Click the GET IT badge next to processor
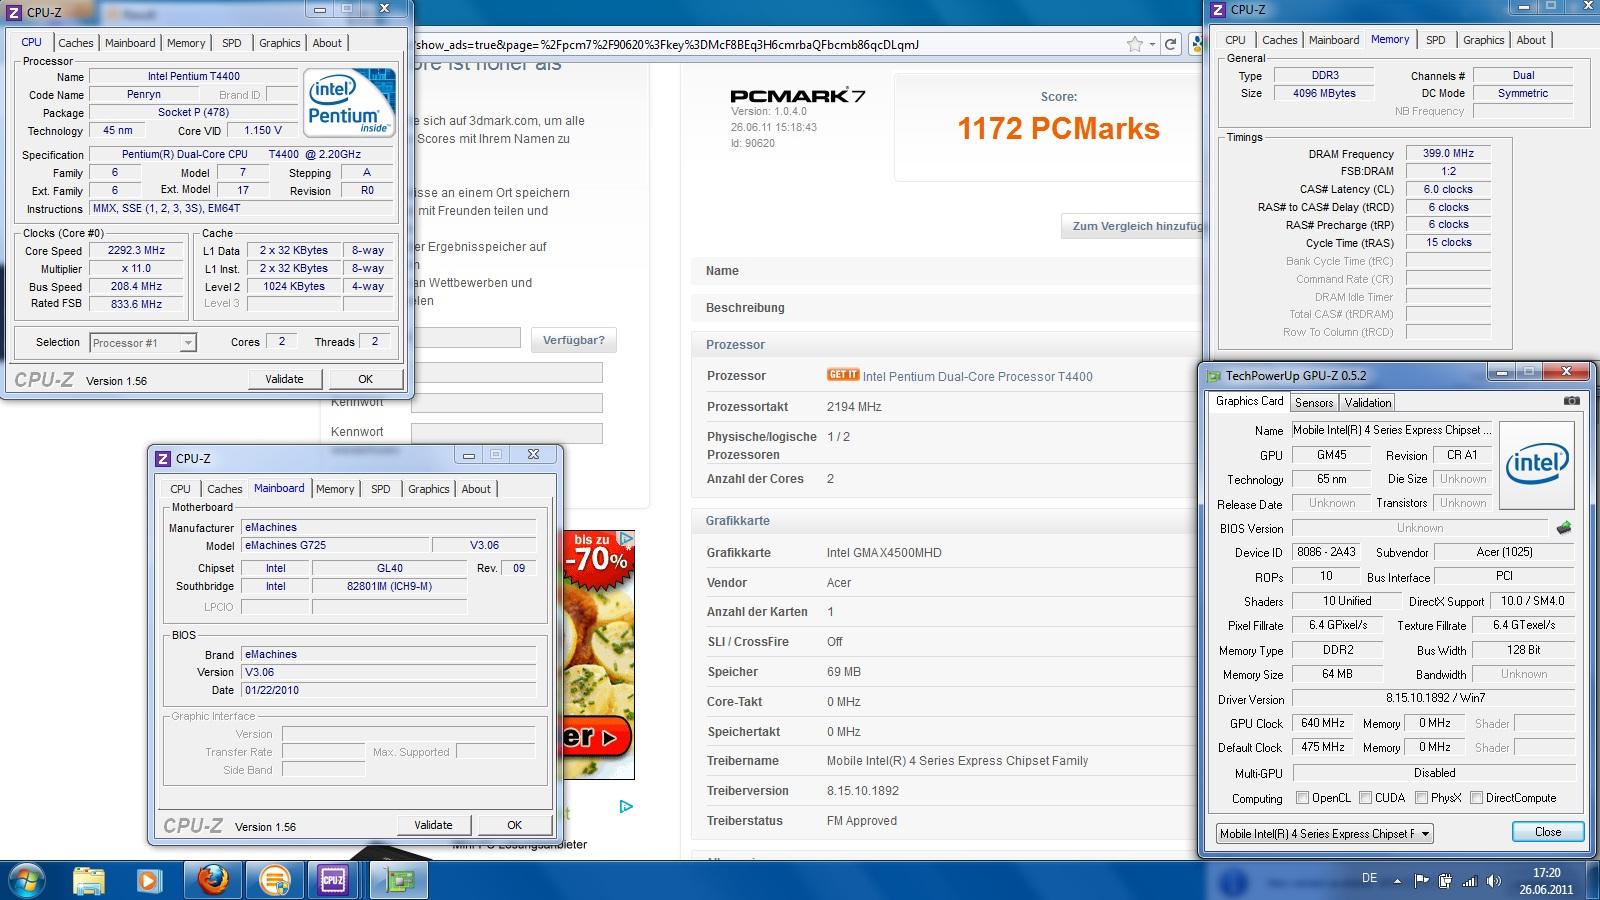Viewport: 1600px width, 900px height. coord(842,375)
